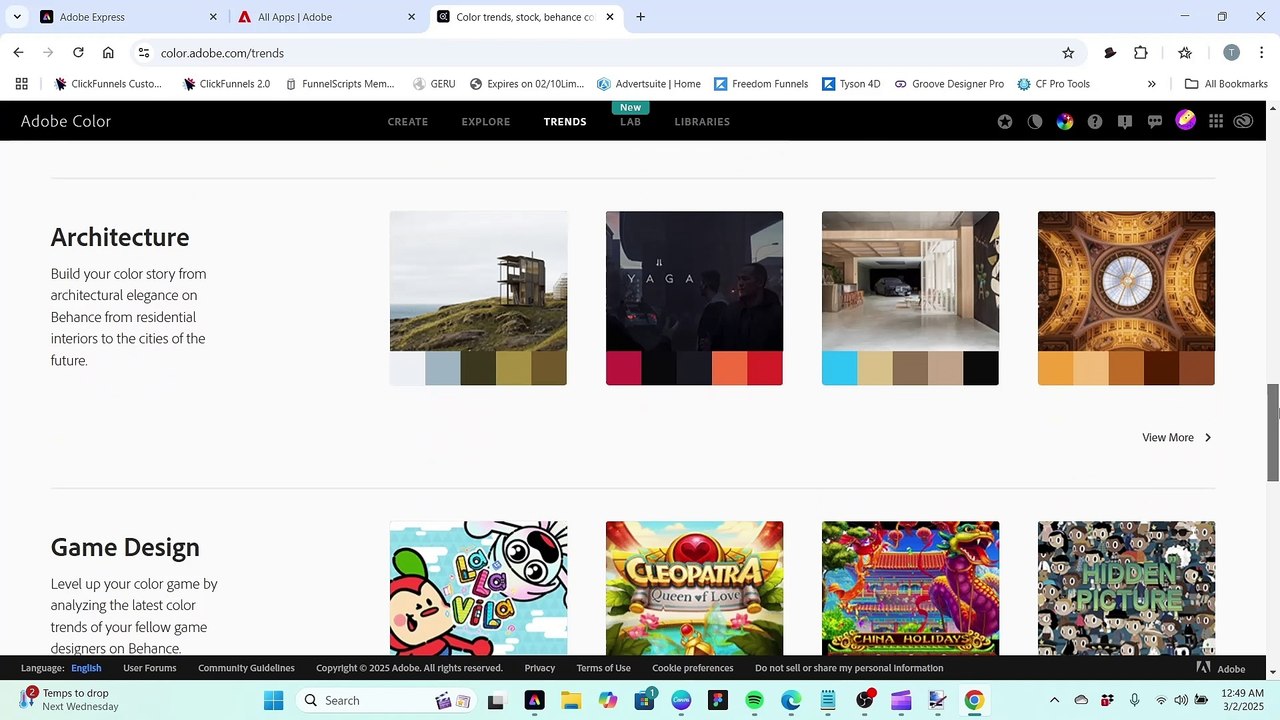1280x720 pixels.
Task: Bookmark this page with the star icon
Action: (1068, 53)
